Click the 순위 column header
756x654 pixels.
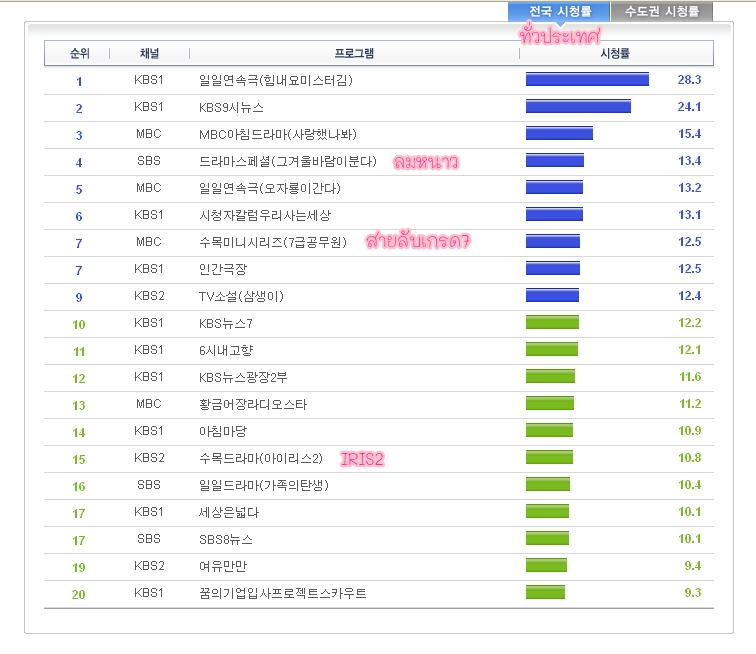[80, 53]
